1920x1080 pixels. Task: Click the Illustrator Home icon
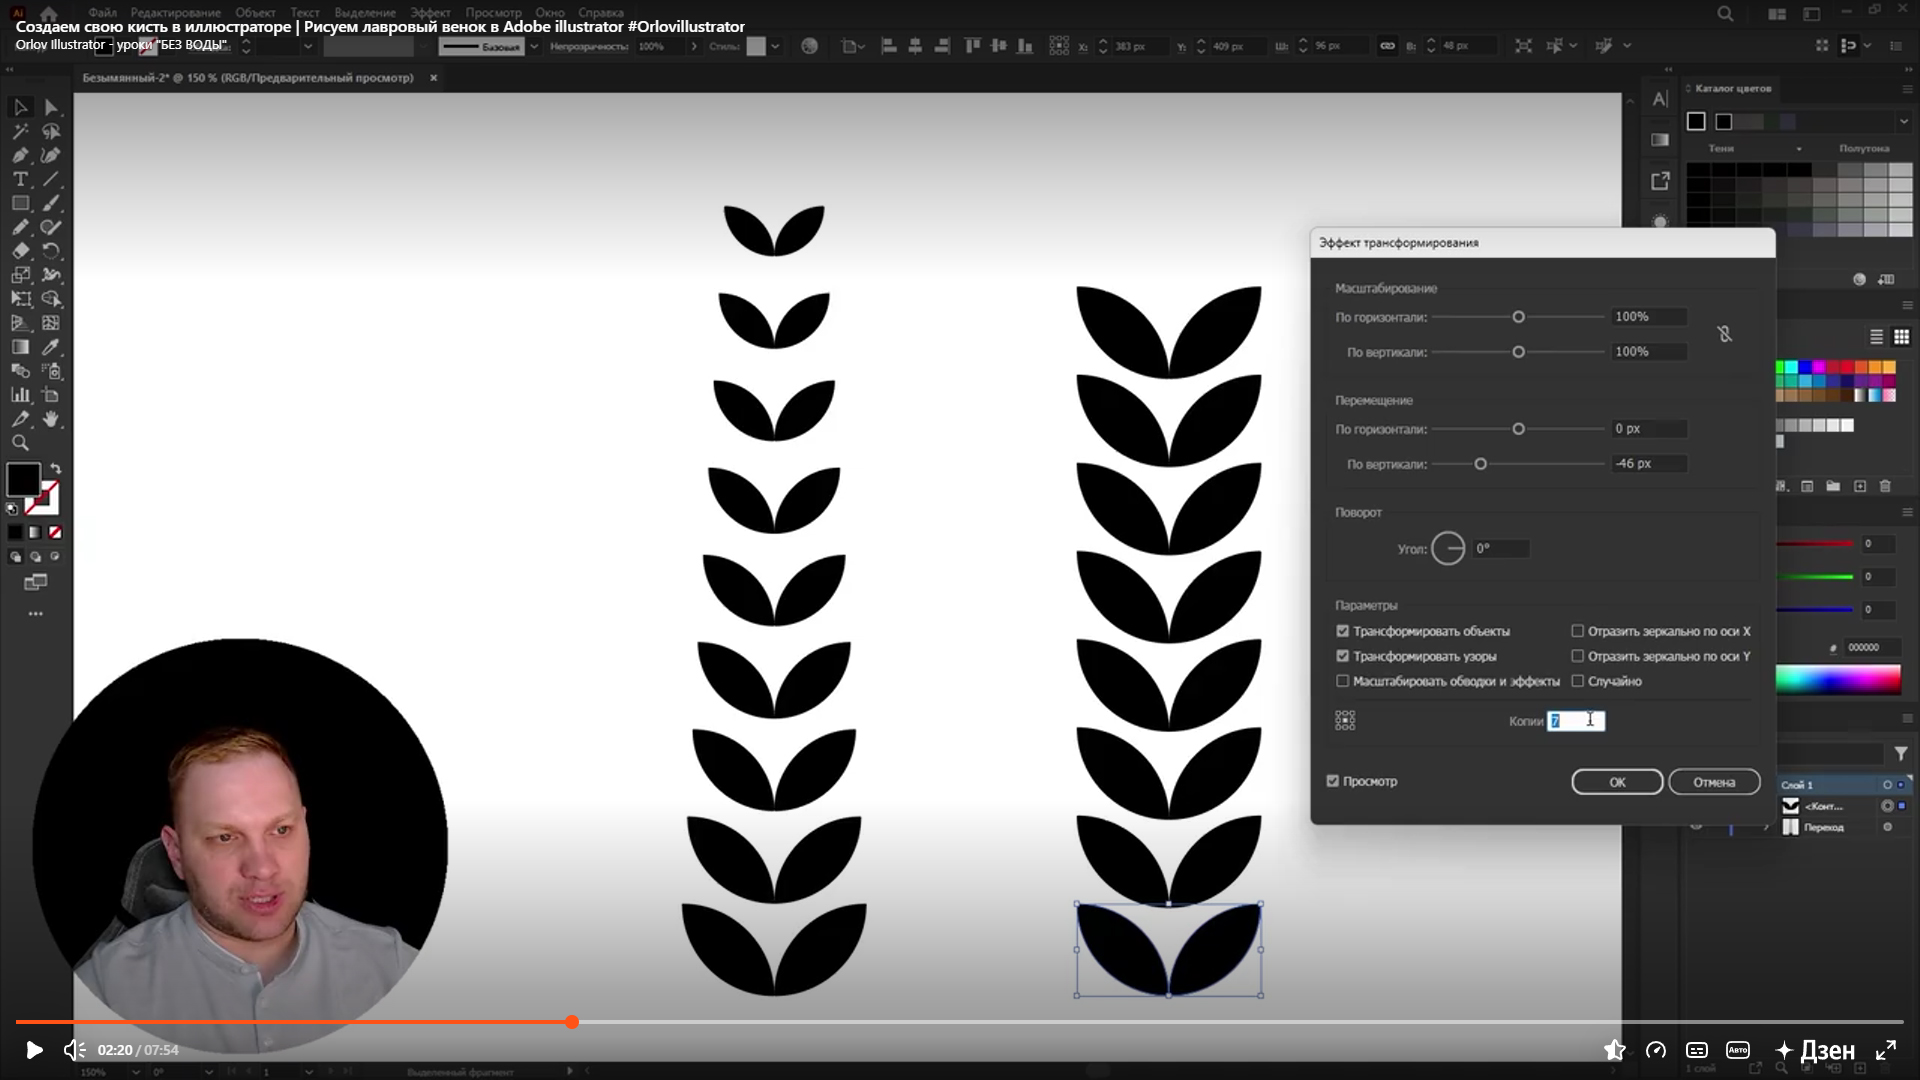pos(48,13)
